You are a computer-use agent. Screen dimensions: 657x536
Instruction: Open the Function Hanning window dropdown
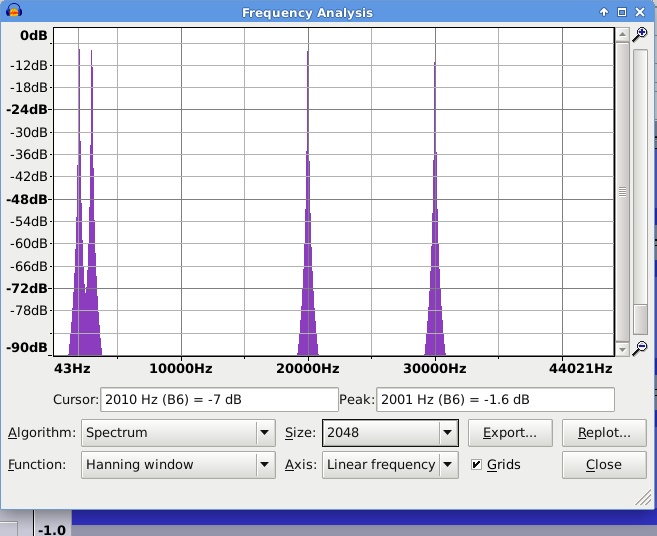(x=178, y=465)
